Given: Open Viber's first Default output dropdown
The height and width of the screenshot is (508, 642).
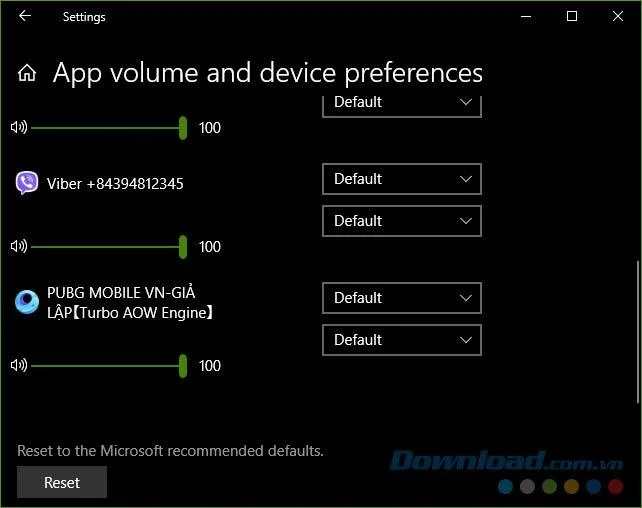Looking at the screenshot, I should tap(402, 179).
